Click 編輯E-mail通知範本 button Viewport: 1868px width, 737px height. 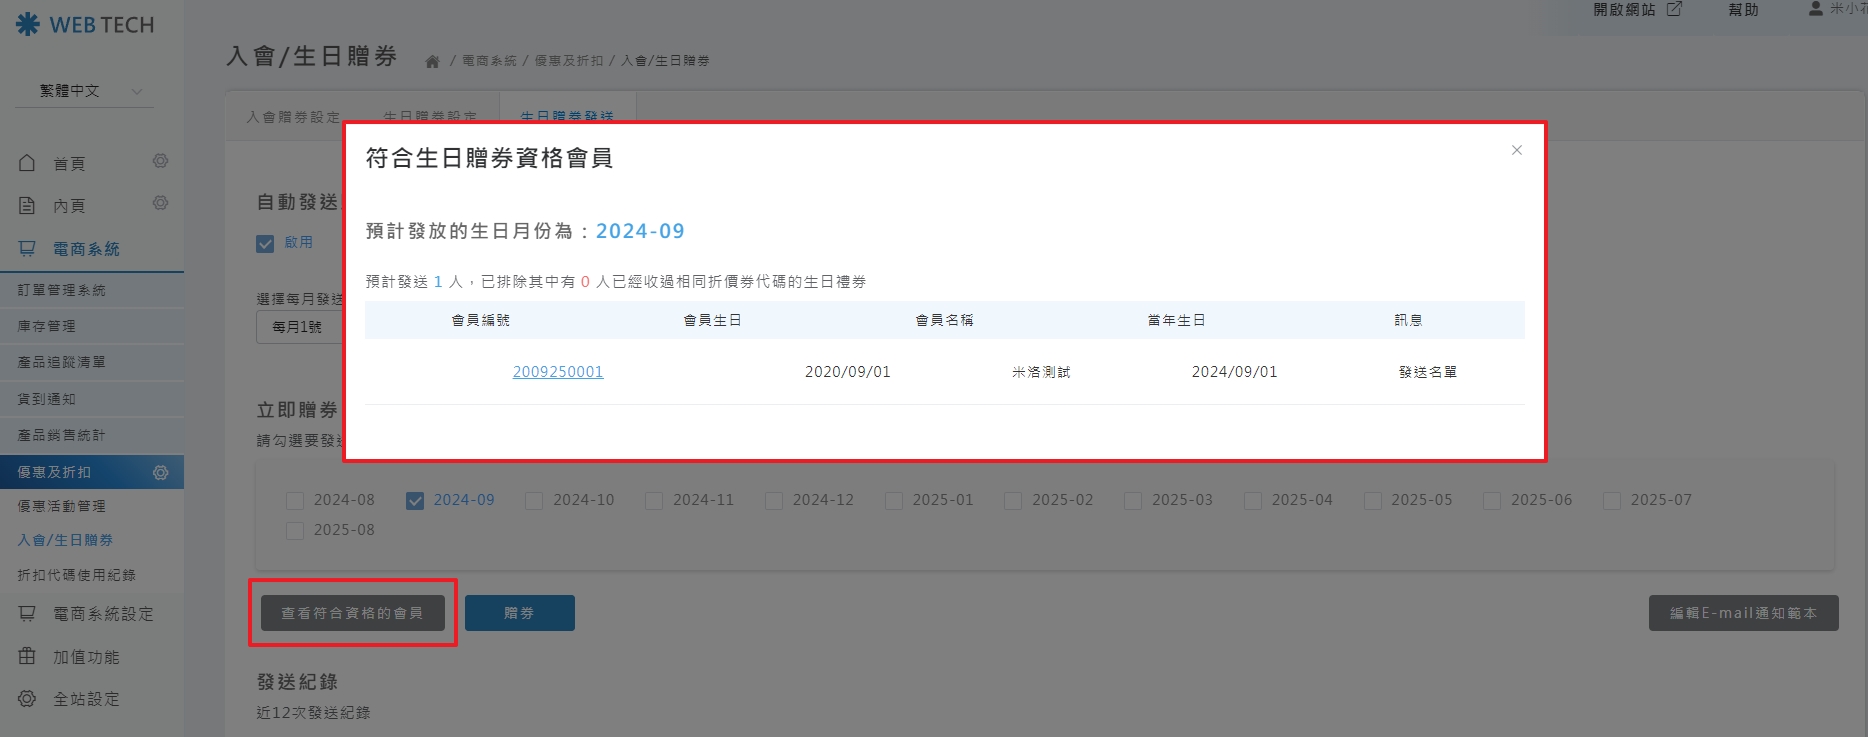point(1742,613)
